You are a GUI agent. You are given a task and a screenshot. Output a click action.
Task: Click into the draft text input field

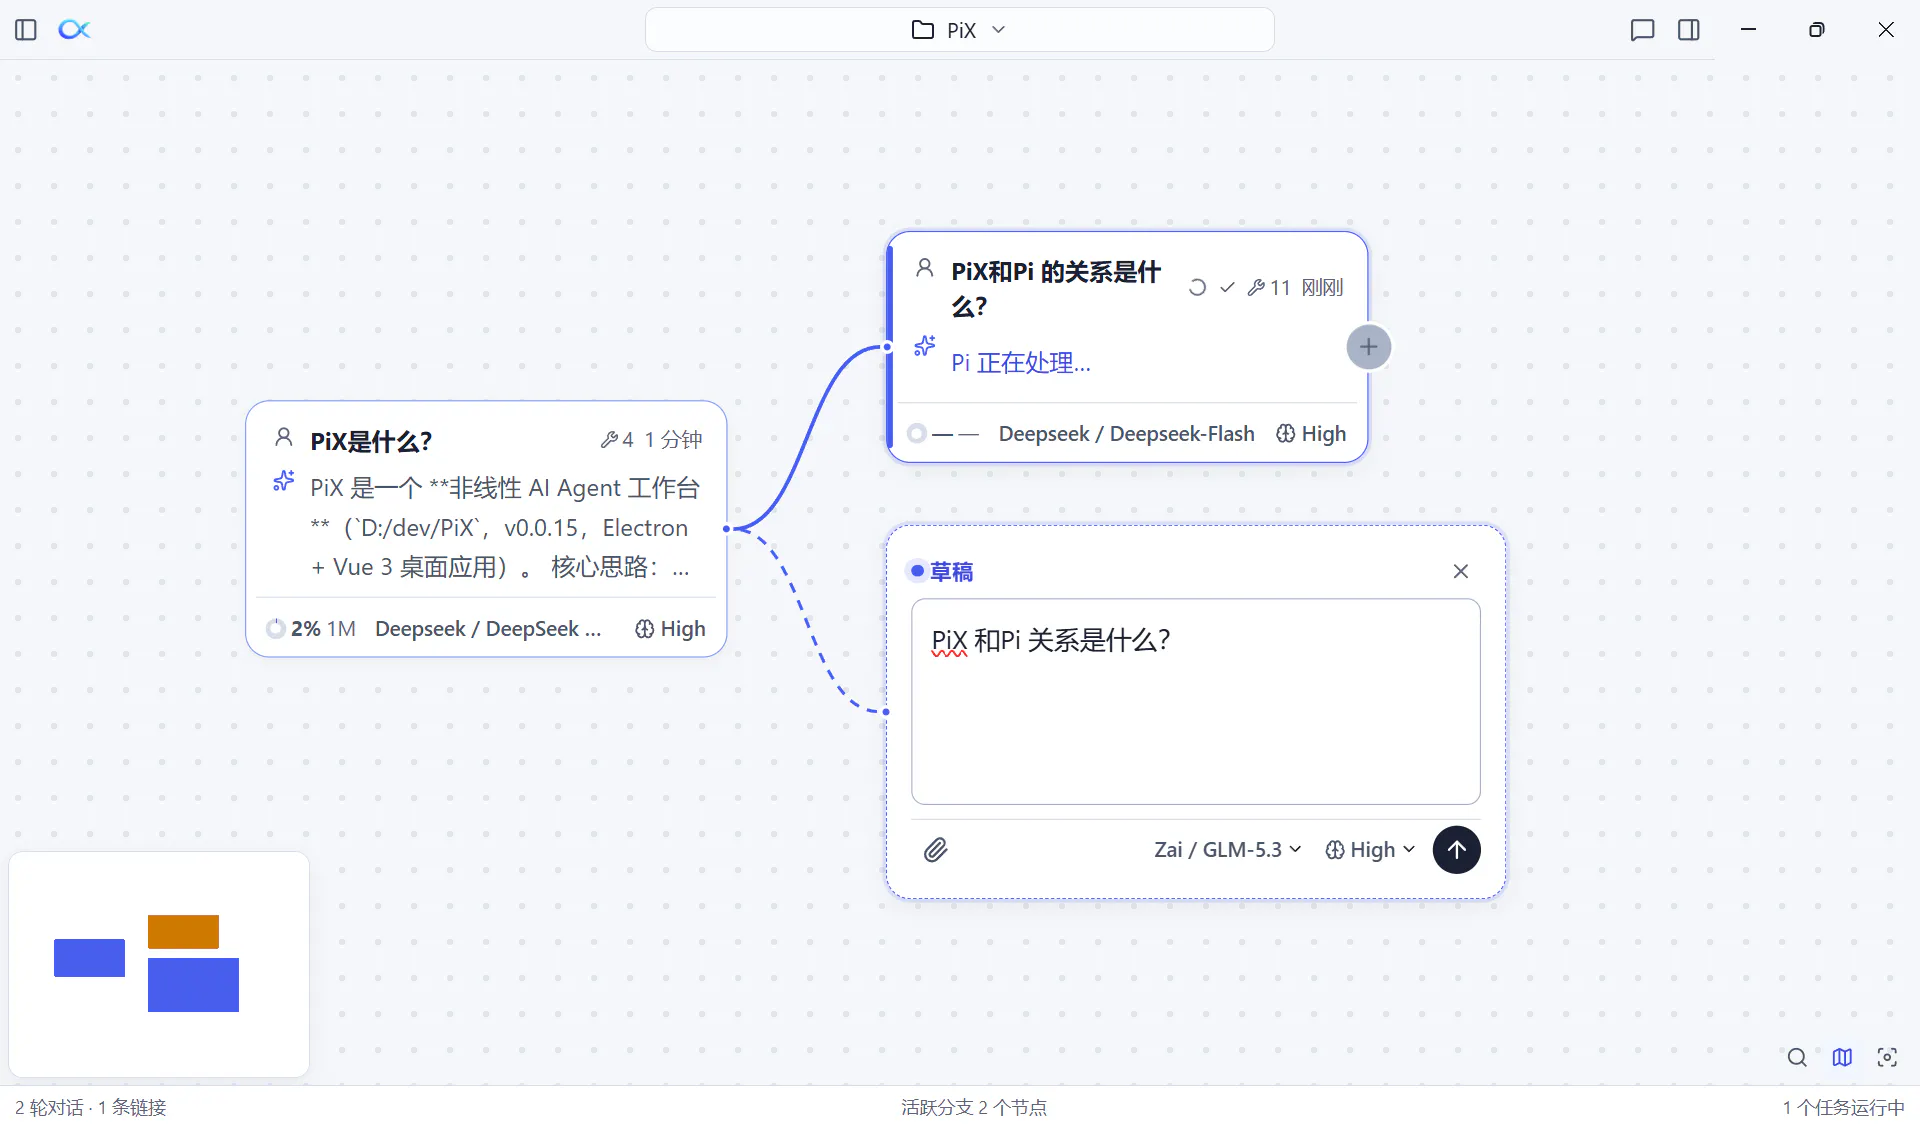[1196, 701]
